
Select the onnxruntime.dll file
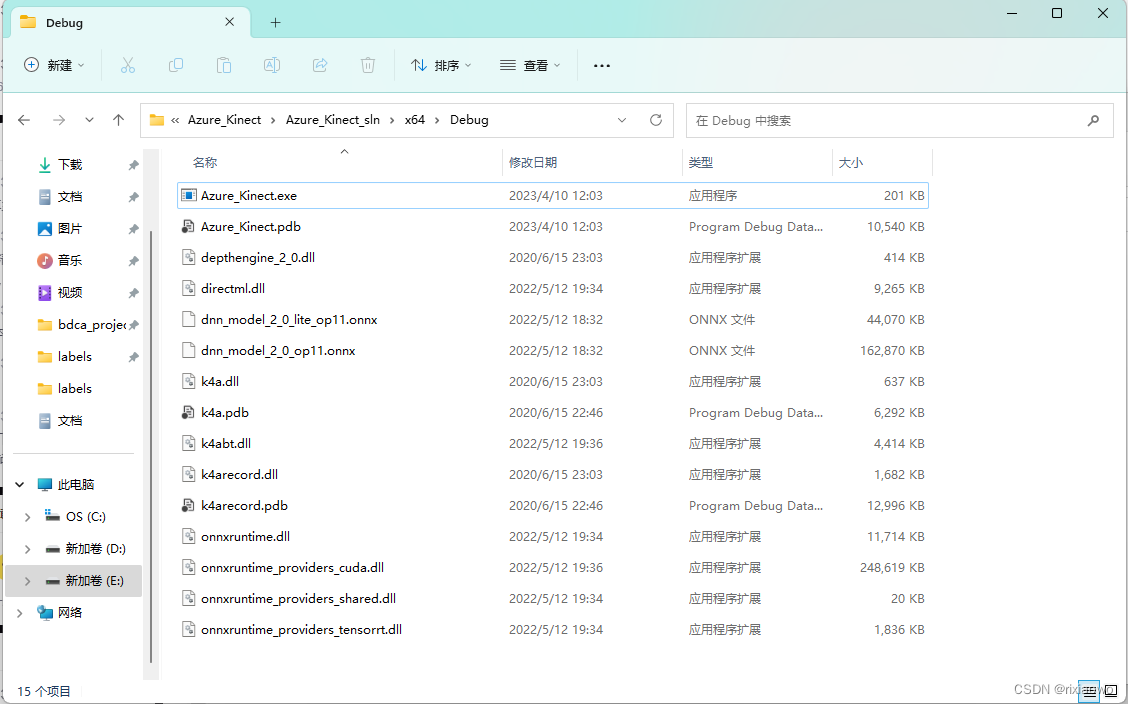tap(552, 536)
